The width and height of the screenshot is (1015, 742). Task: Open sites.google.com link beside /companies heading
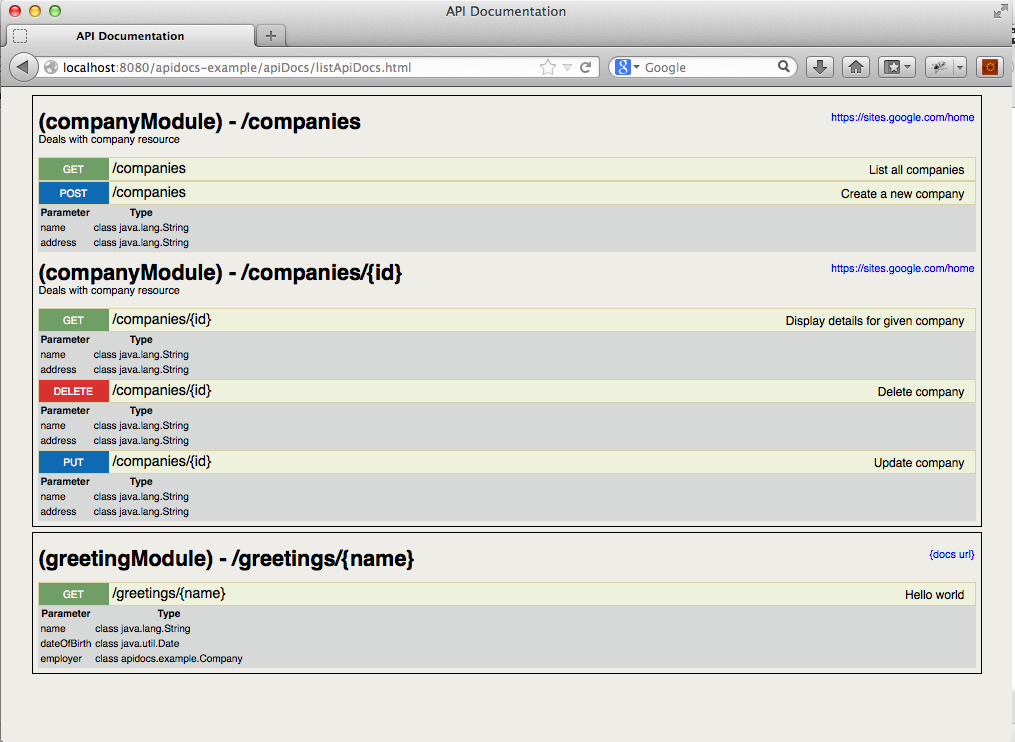(x=902, y=117)
